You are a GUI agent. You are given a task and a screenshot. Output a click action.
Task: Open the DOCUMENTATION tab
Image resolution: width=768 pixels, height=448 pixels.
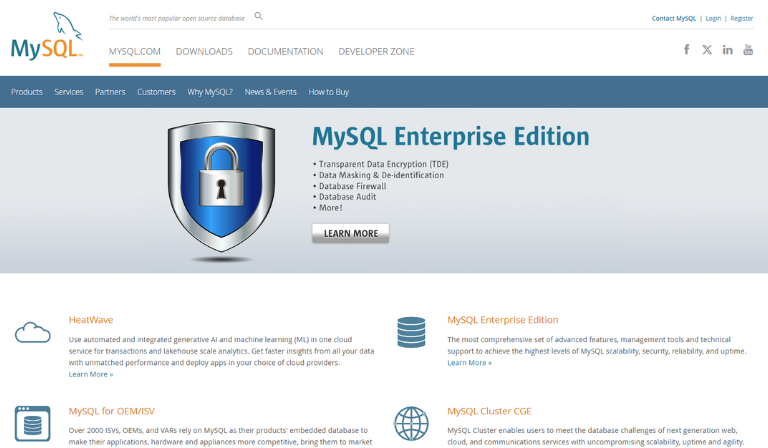[286, 51]
